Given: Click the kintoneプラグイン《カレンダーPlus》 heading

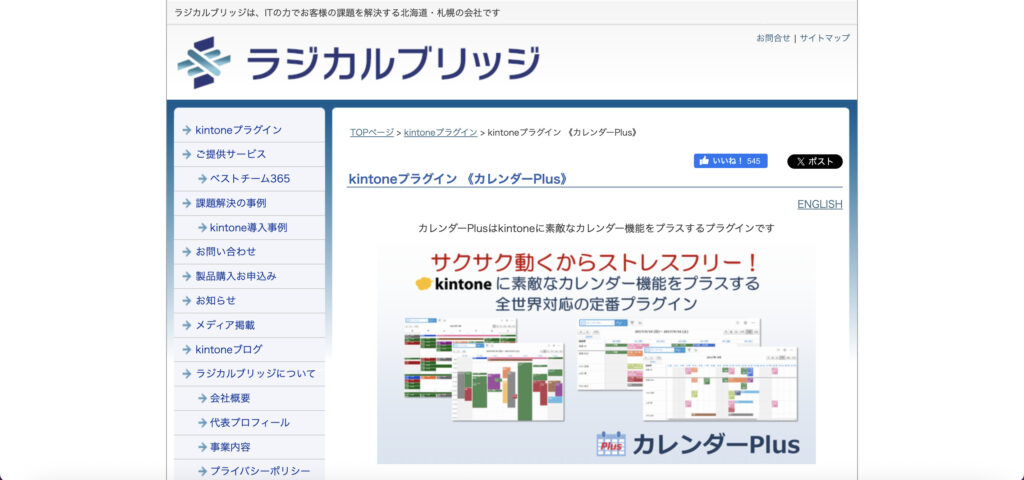Looking at the screenshot, I should [x=458, y=179].
